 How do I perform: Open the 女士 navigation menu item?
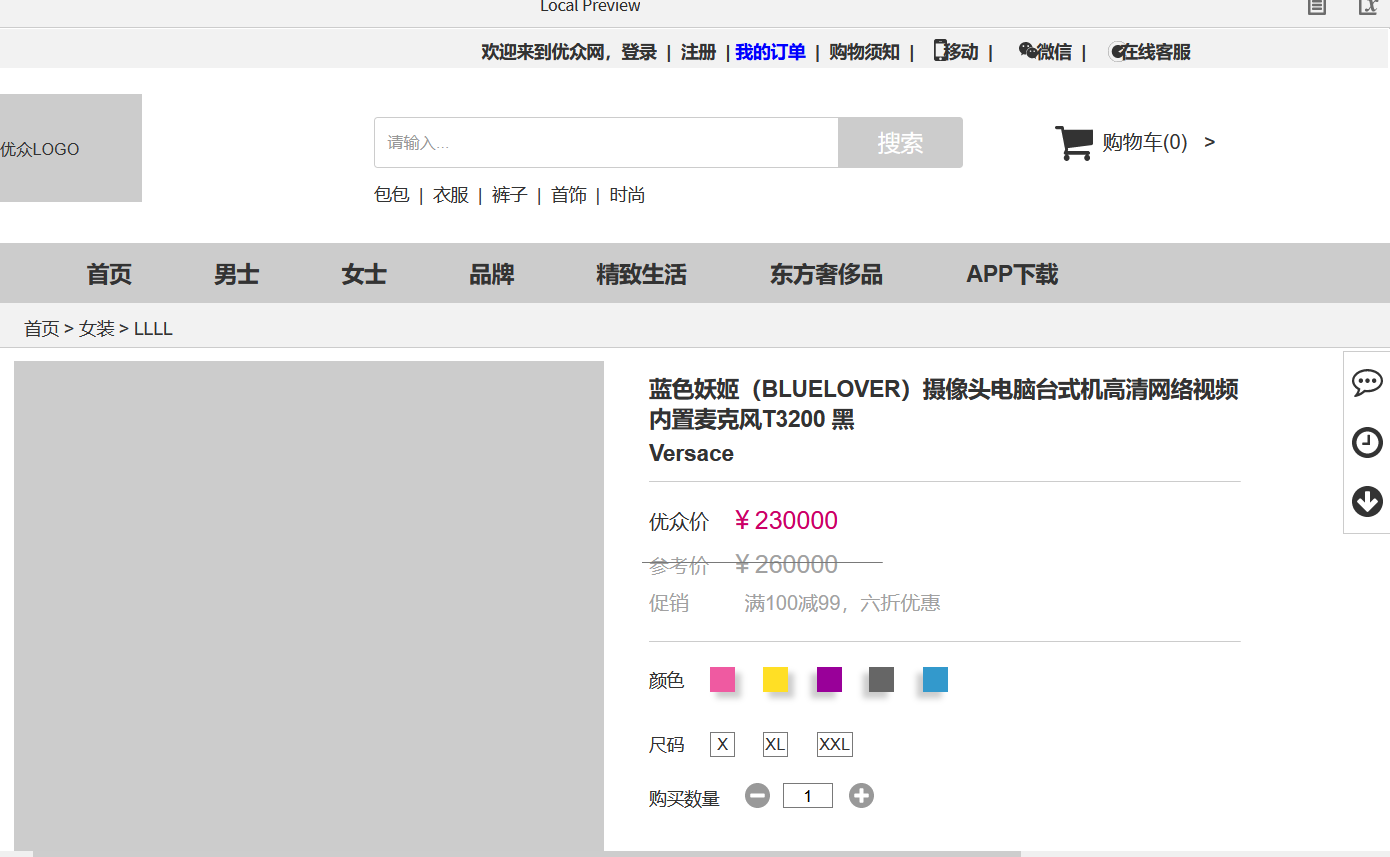pos(364,274)
